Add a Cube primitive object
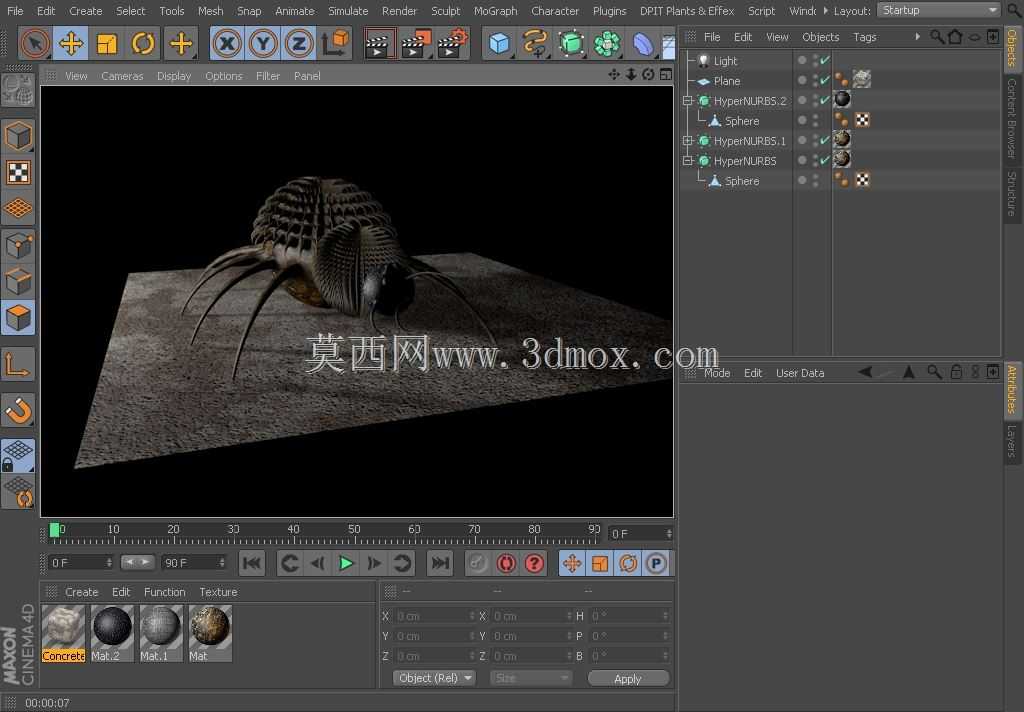Screen dimensions: 1024x712 pyautogui.click(x=499, y=44)
